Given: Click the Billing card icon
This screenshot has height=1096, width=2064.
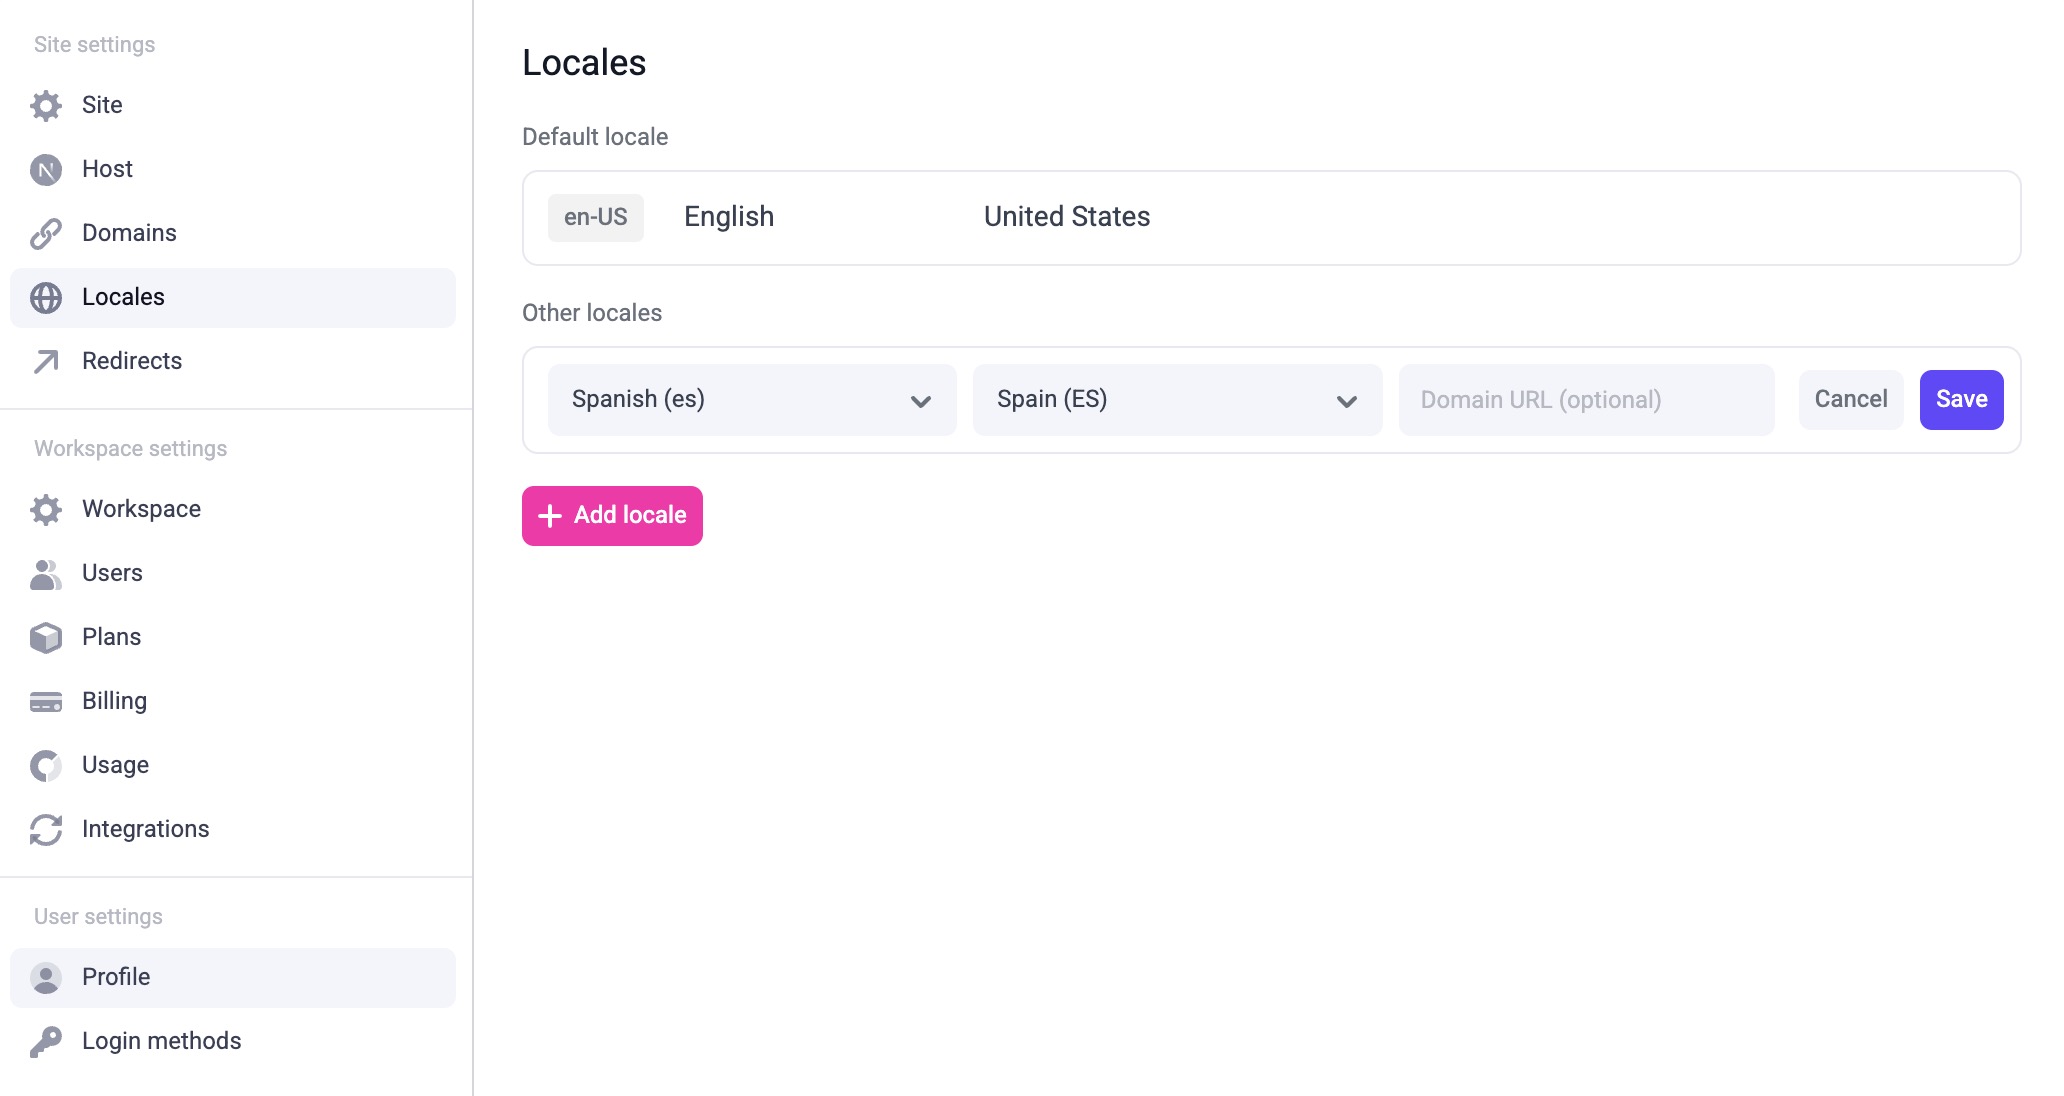Looking at the screenshot, I should (46, 700).
